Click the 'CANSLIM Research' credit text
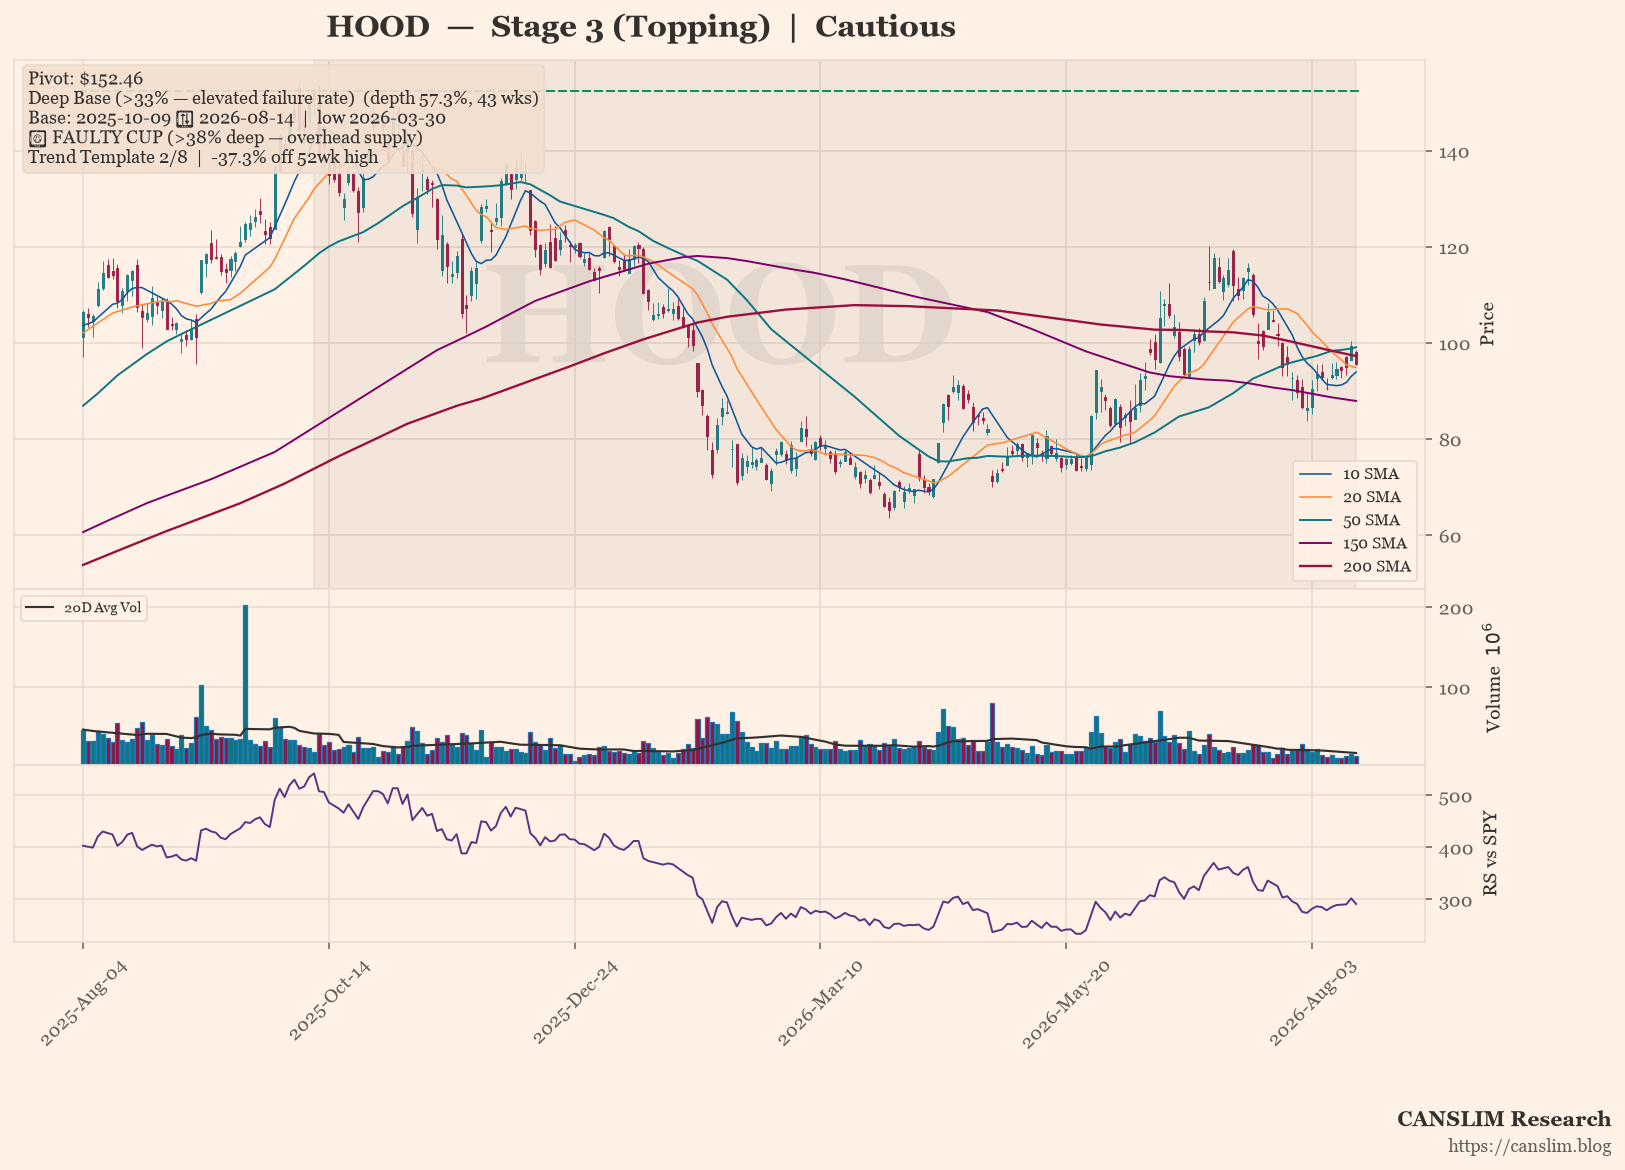Viewport: 1625px width, 1170px height. [x=1504, y=1119]
